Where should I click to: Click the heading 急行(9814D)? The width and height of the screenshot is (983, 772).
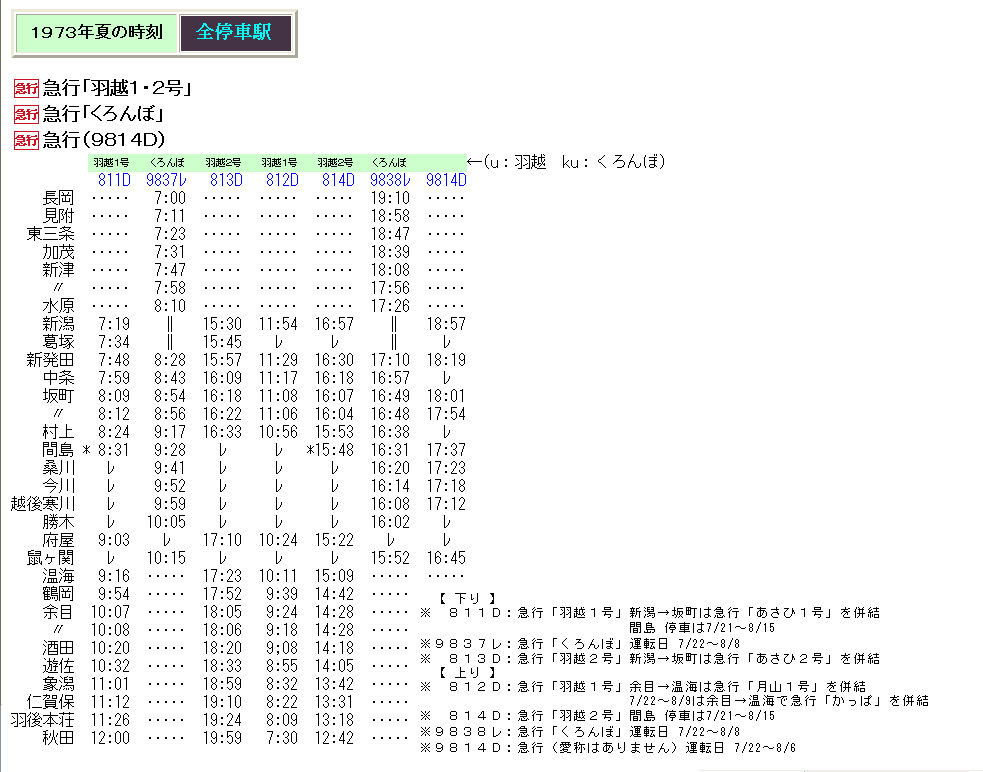click(x=104, y=140)
